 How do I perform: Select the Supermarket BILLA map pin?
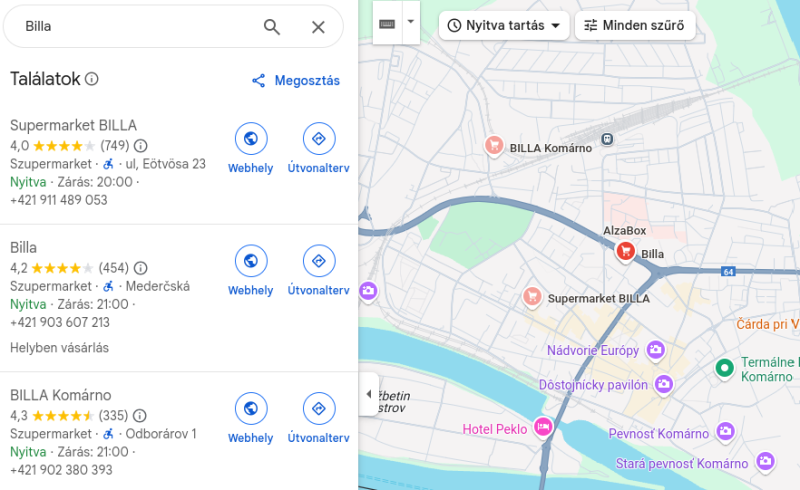(x=532, y=296)
